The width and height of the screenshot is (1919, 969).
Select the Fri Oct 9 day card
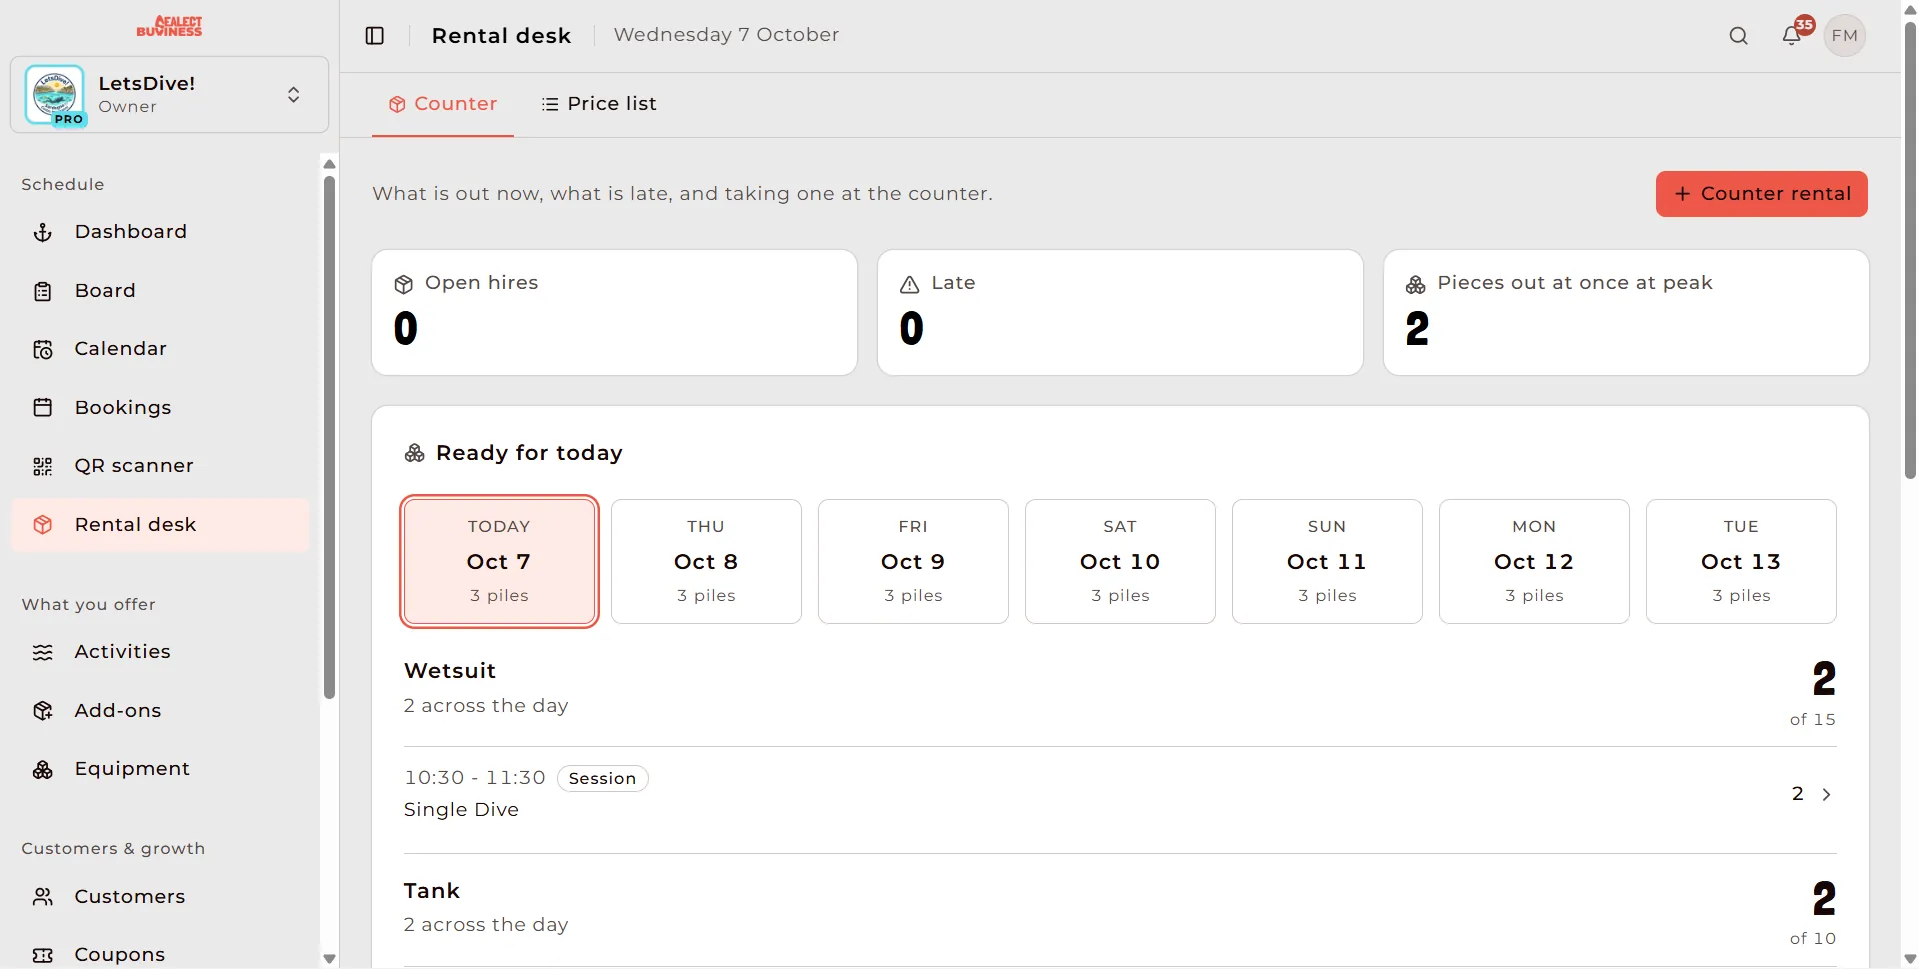pyautogui.click(x=913, y=561)
